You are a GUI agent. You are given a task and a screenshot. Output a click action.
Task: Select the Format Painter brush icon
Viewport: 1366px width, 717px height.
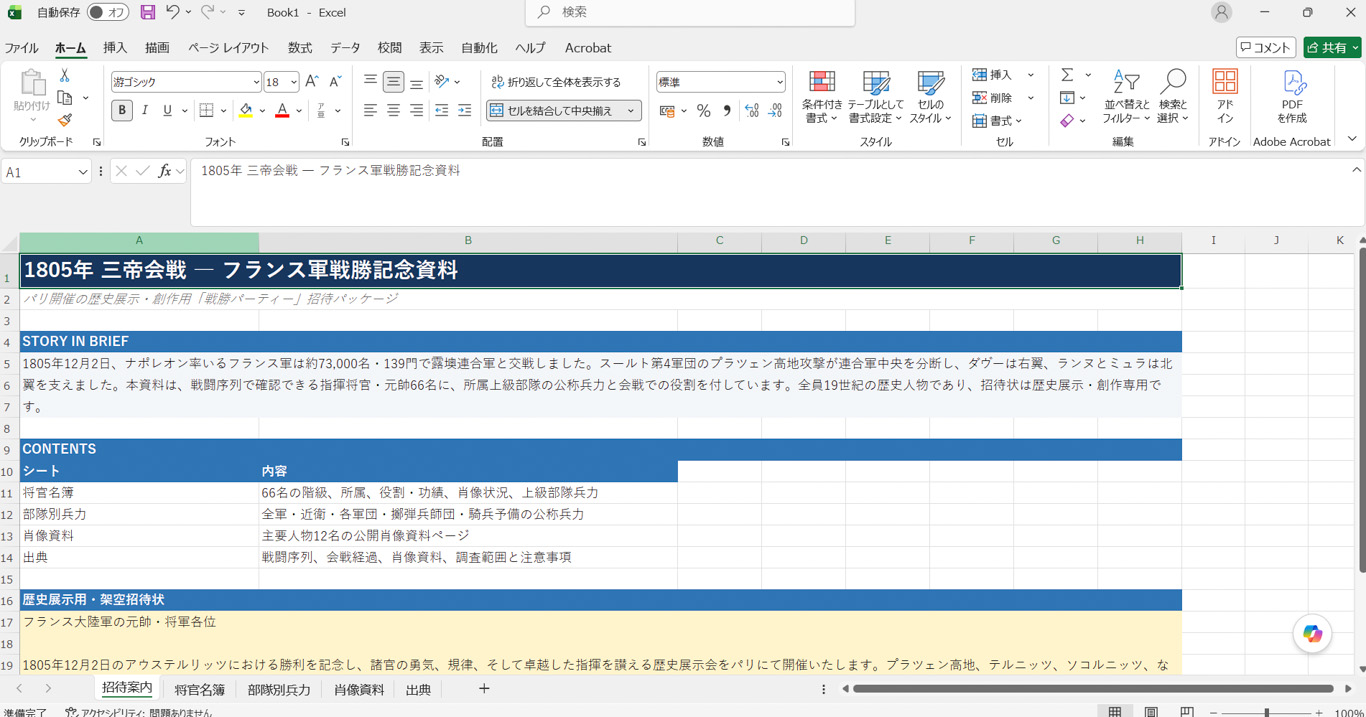point(65,120)
